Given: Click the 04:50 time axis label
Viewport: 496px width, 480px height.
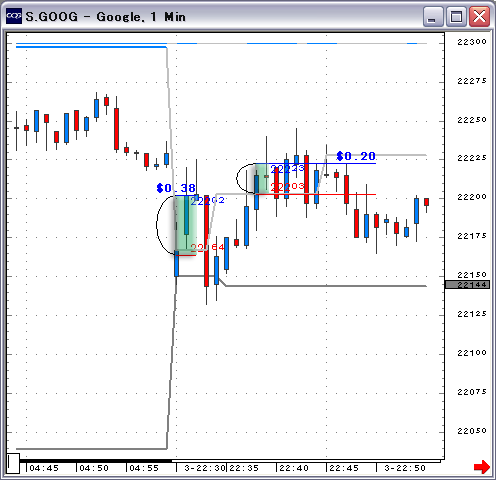Looking at the screenshot, I should click(94, 468).
